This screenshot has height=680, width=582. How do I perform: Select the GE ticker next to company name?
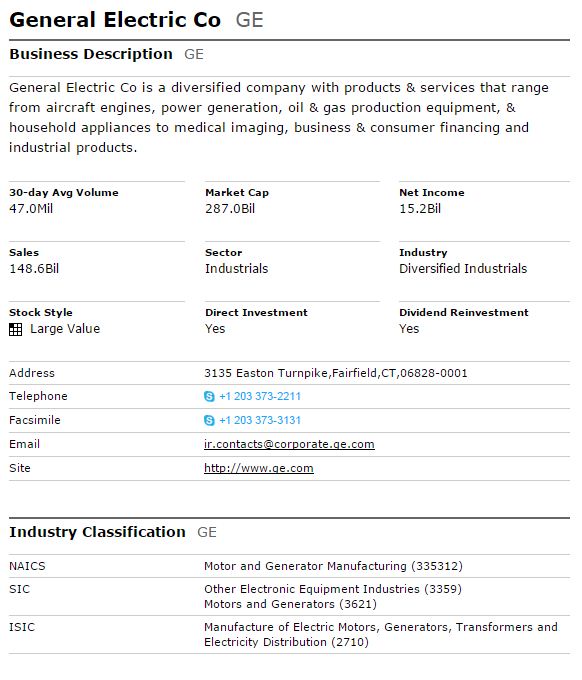[249, 20]
